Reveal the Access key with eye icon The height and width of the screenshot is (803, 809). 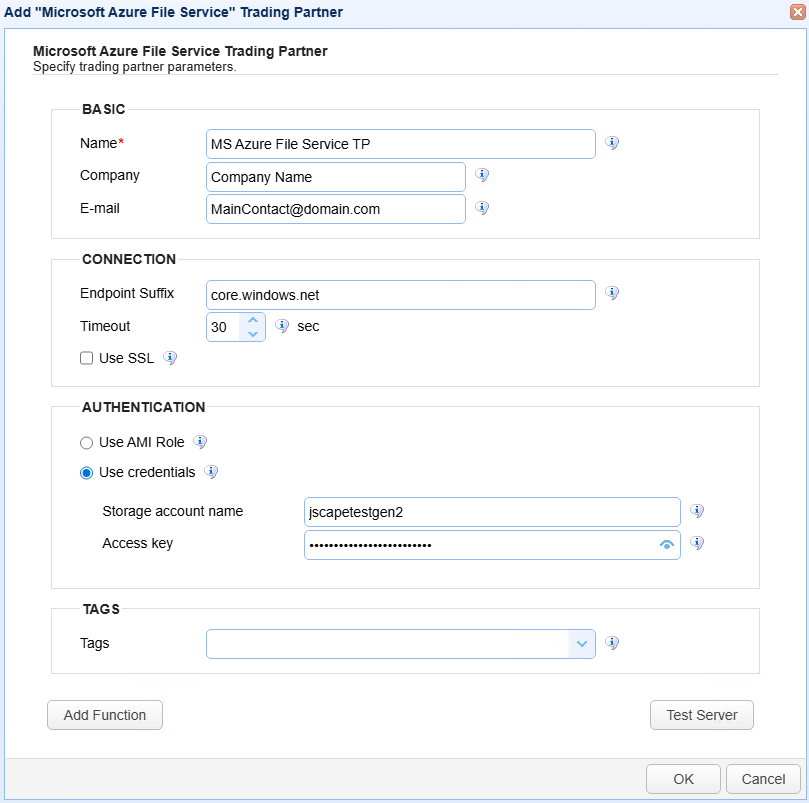tap(667, 544)
